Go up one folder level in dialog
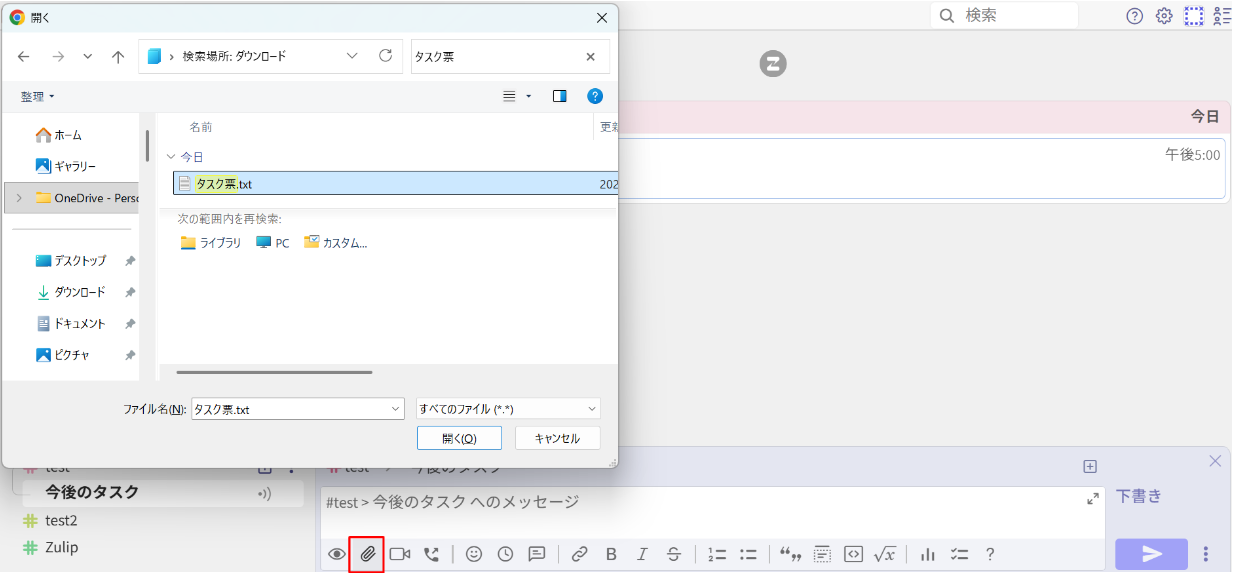1233x573 pixels. click(x=118, y=57)
